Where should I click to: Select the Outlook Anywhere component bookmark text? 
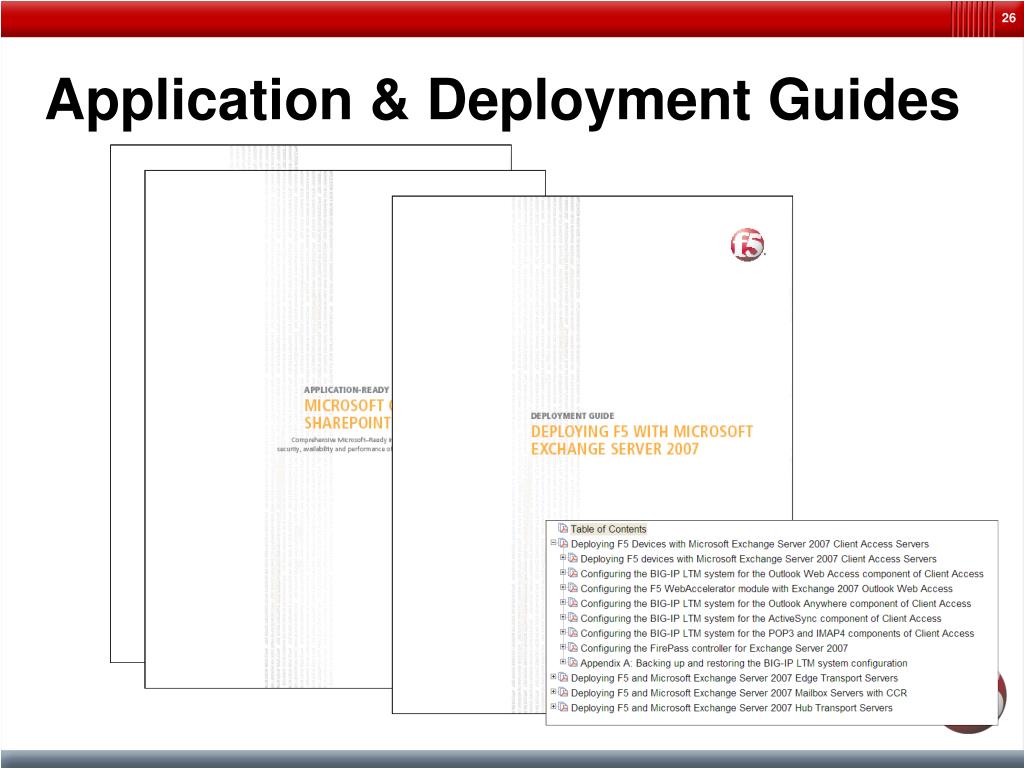point(775,603)
